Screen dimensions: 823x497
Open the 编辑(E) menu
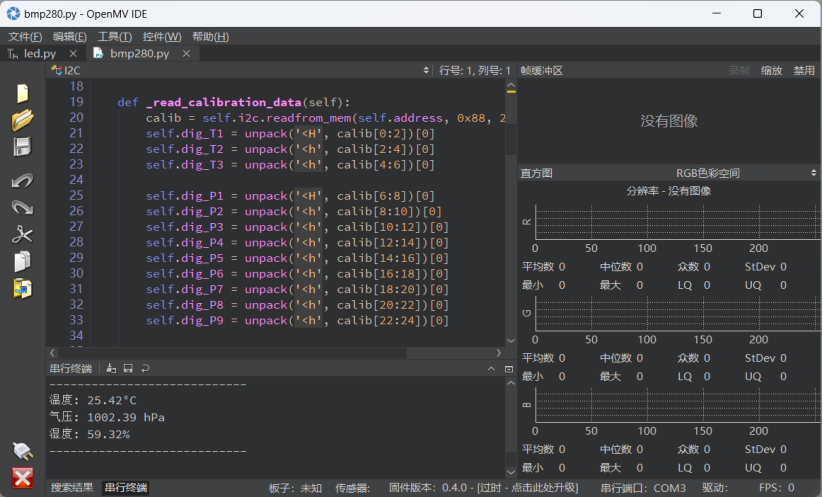coord(70,37)
